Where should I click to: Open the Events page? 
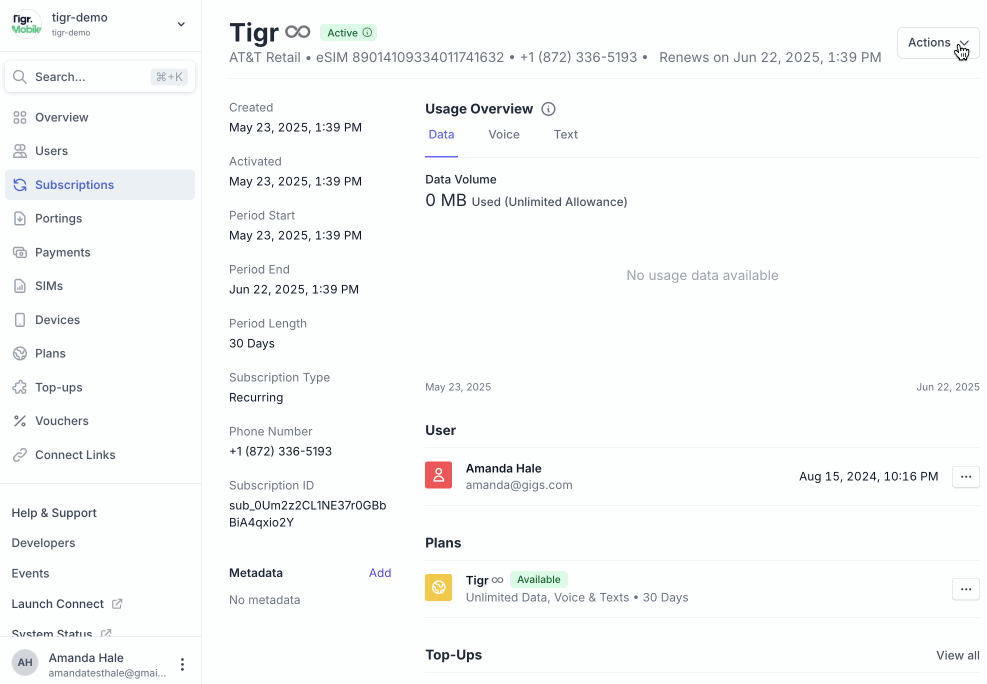coord(30,574)
